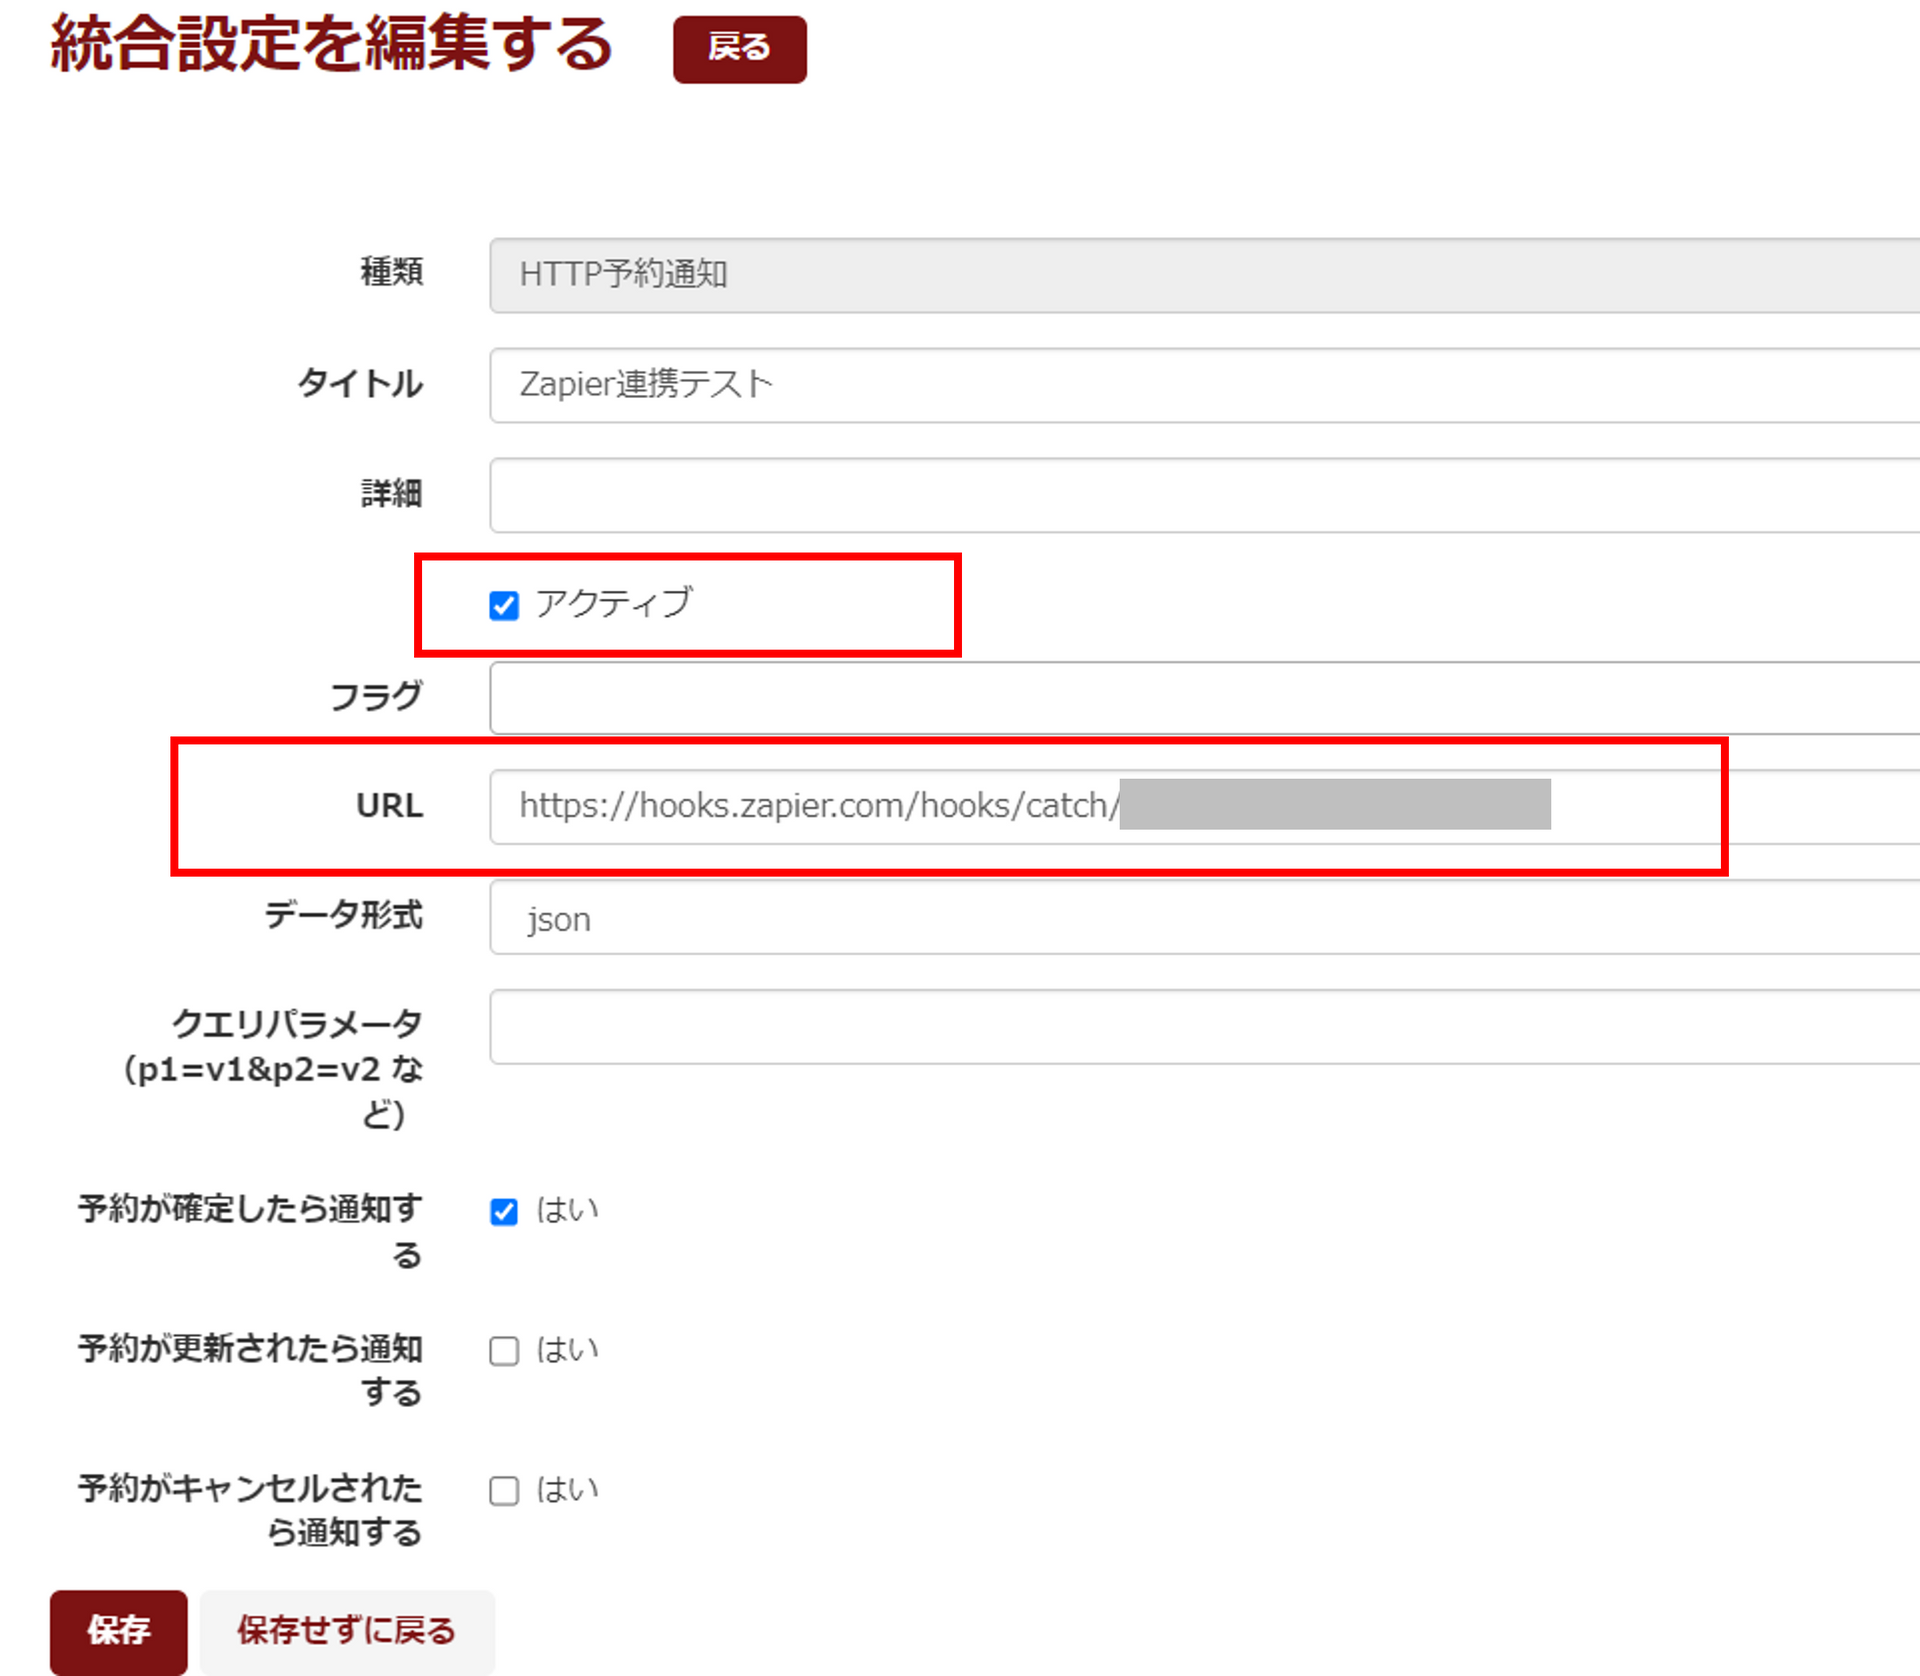Click the empty 詳細 input field
1920x1676 pixels.
(1200, 495)
